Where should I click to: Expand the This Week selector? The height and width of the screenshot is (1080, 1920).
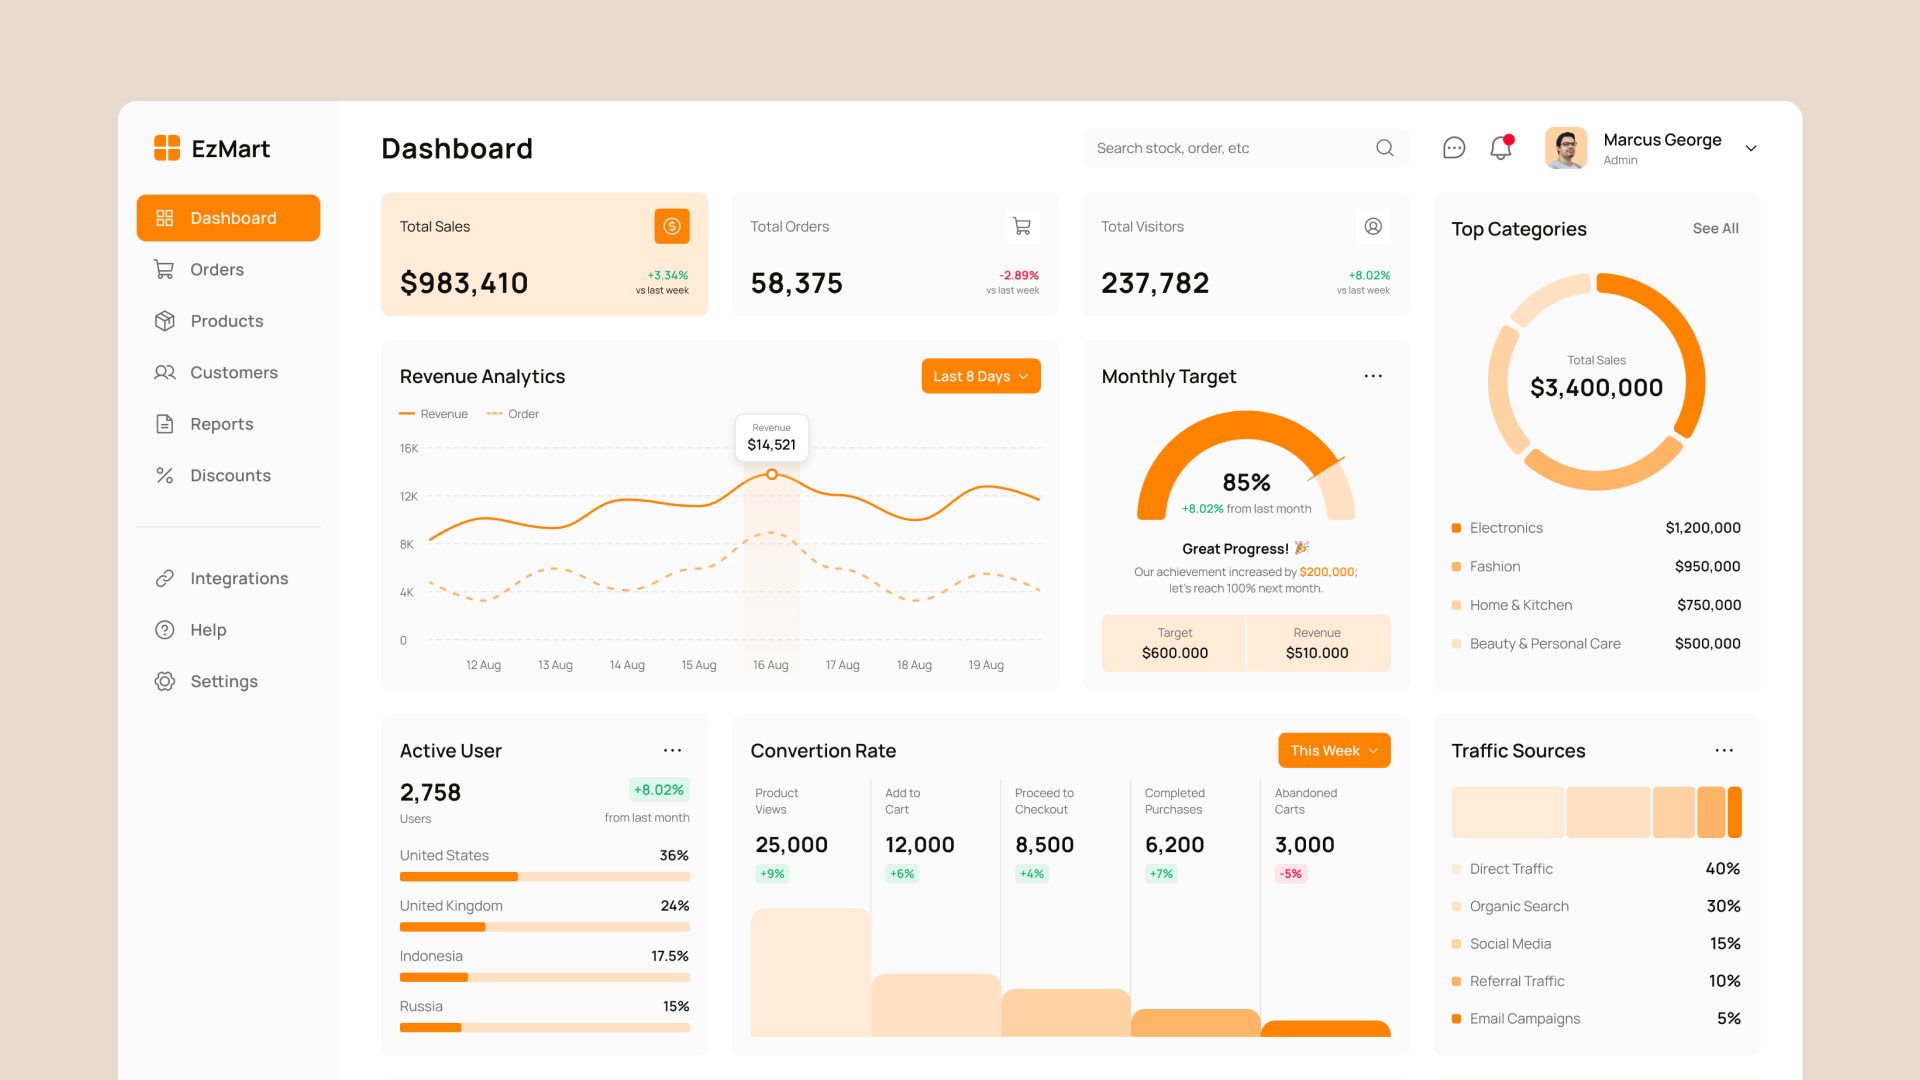point(1333,750)
